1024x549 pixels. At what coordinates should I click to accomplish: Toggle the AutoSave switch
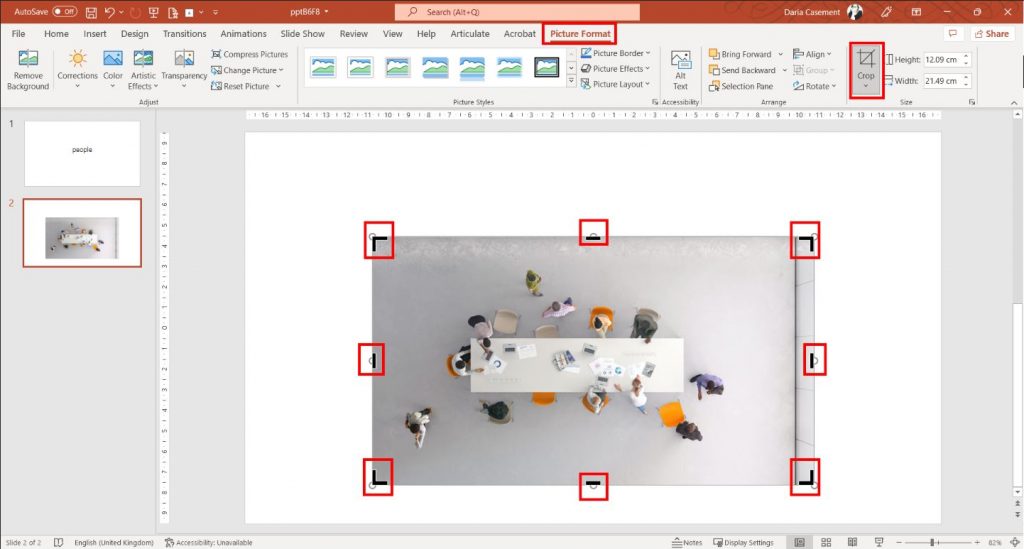pos(65,11)
